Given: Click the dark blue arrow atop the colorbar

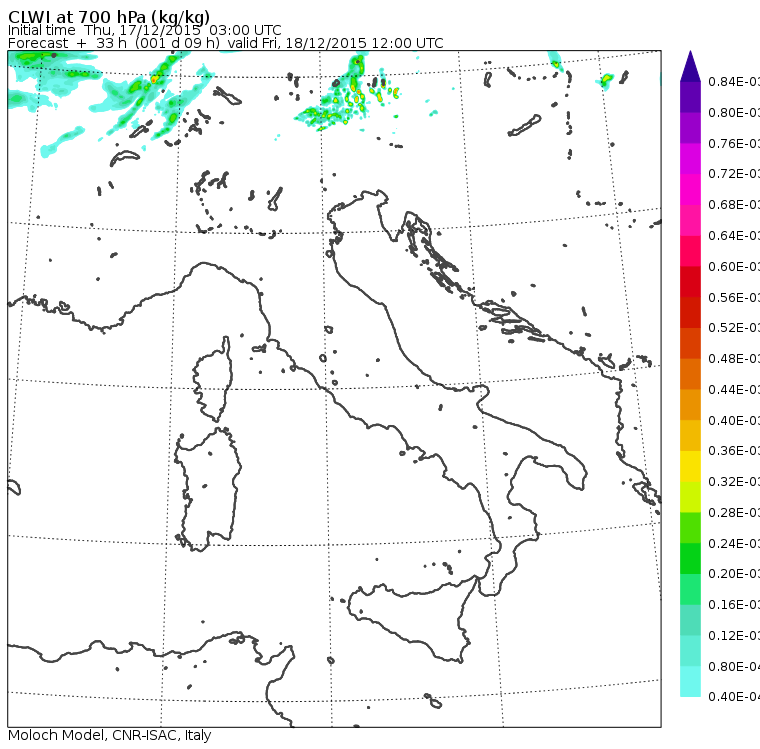Looking at the screenshot, I should [x=690, y=66].
